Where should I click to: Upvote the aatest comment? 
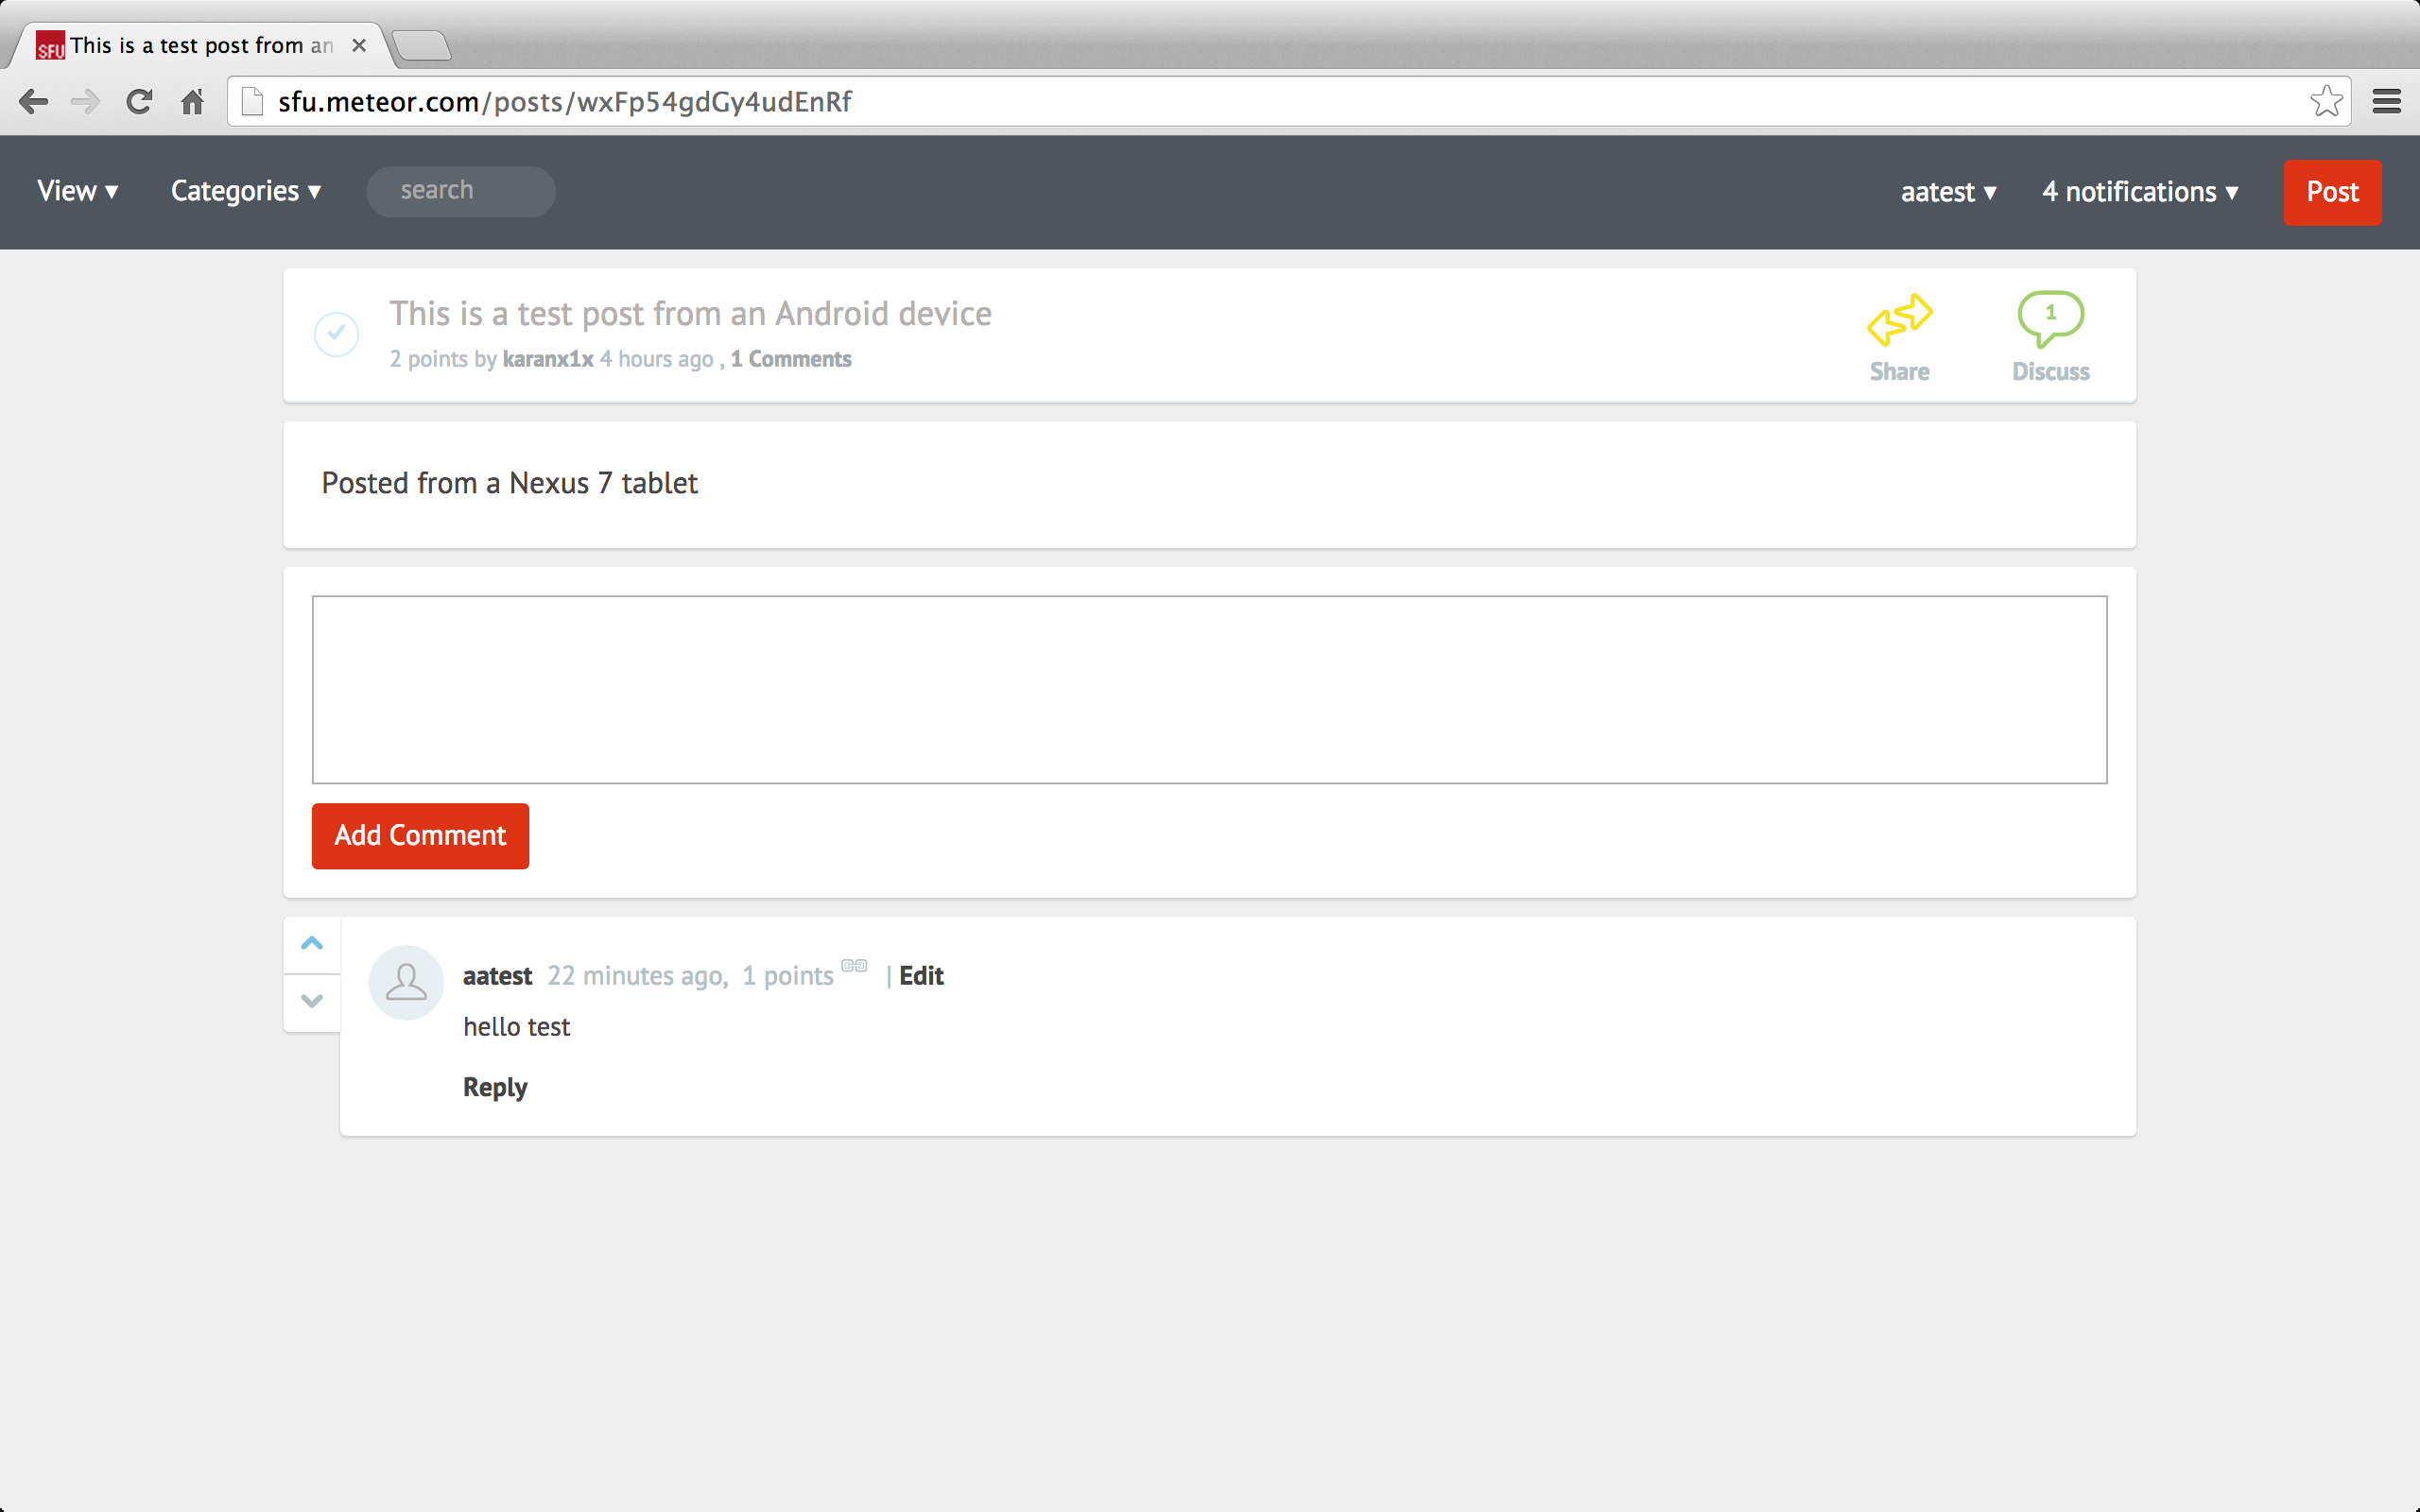[x=312, y=943]
